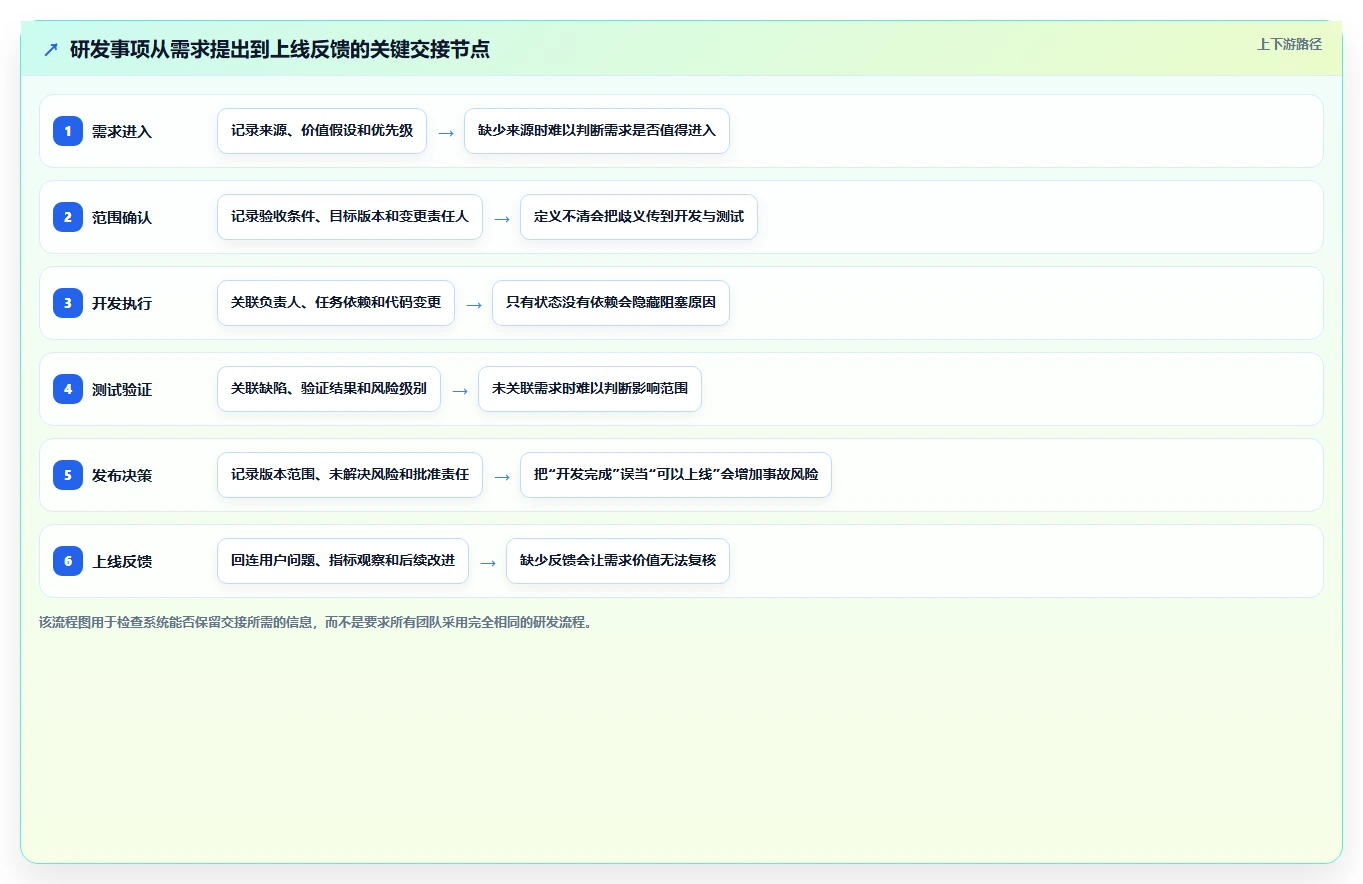This screenshot has width=1363, height=884.
Task: Open the 记录来源、价值假设和优先级 box
Action: click(322, 131)
